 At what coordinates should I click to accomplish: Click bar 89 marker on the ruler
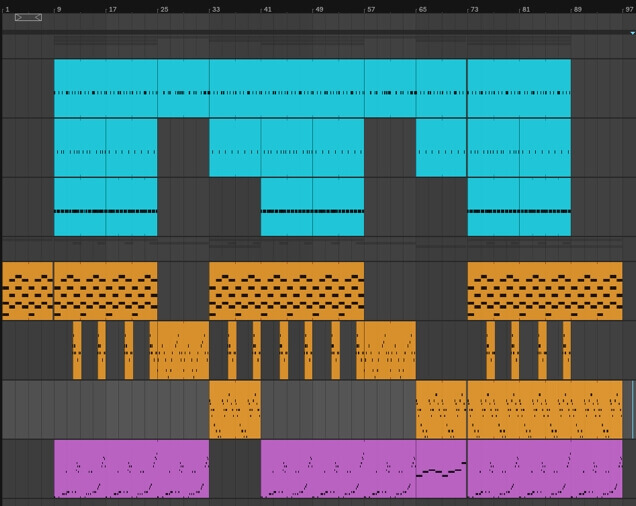[578, 9]
